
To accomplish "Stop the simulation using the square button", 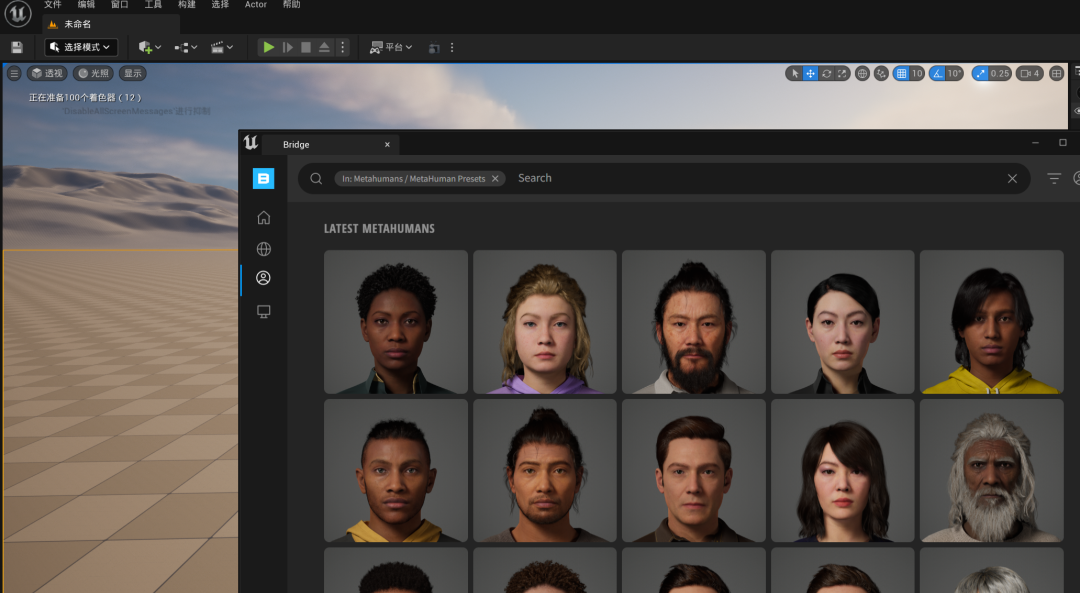I will tap(306, 47).
